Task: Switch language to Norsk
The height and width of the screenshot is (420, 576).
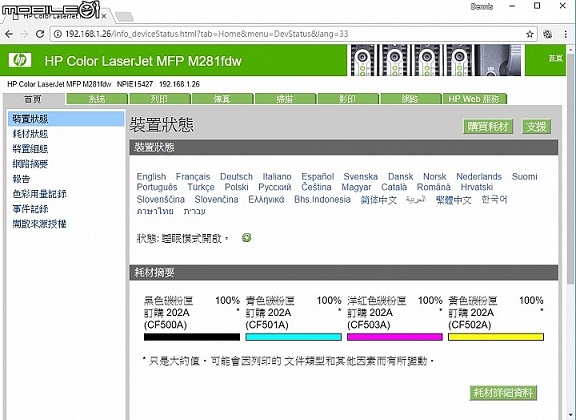Action: [x=435, y=177]
